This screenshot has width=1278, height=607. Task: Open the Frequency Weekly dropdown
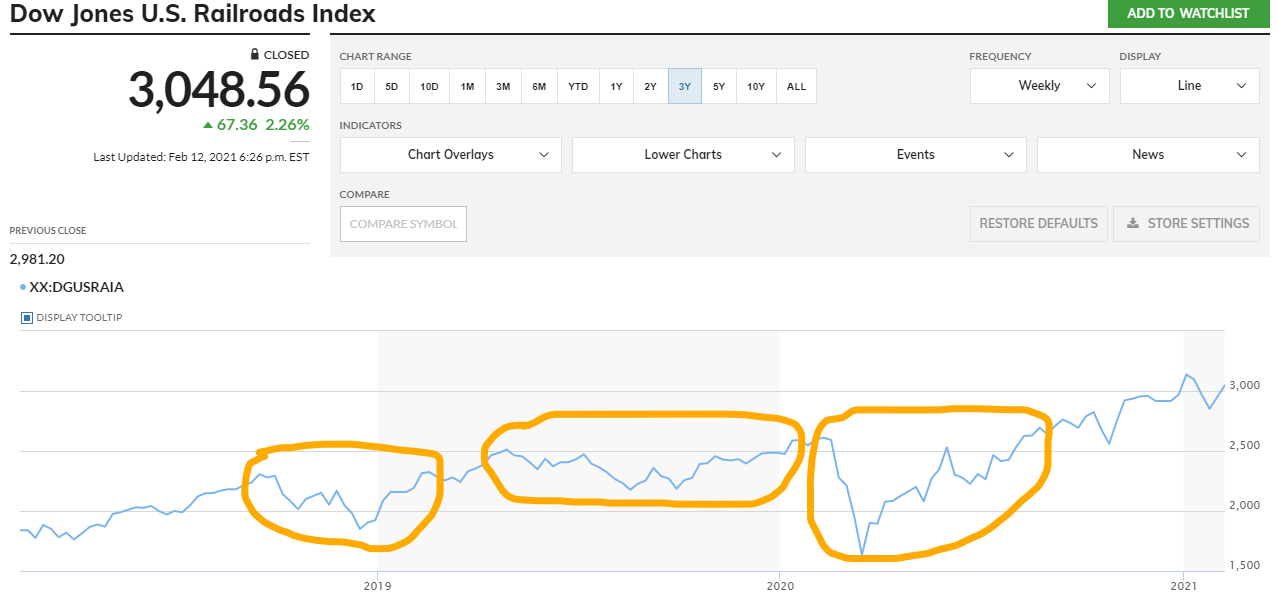coord(1039,86)
